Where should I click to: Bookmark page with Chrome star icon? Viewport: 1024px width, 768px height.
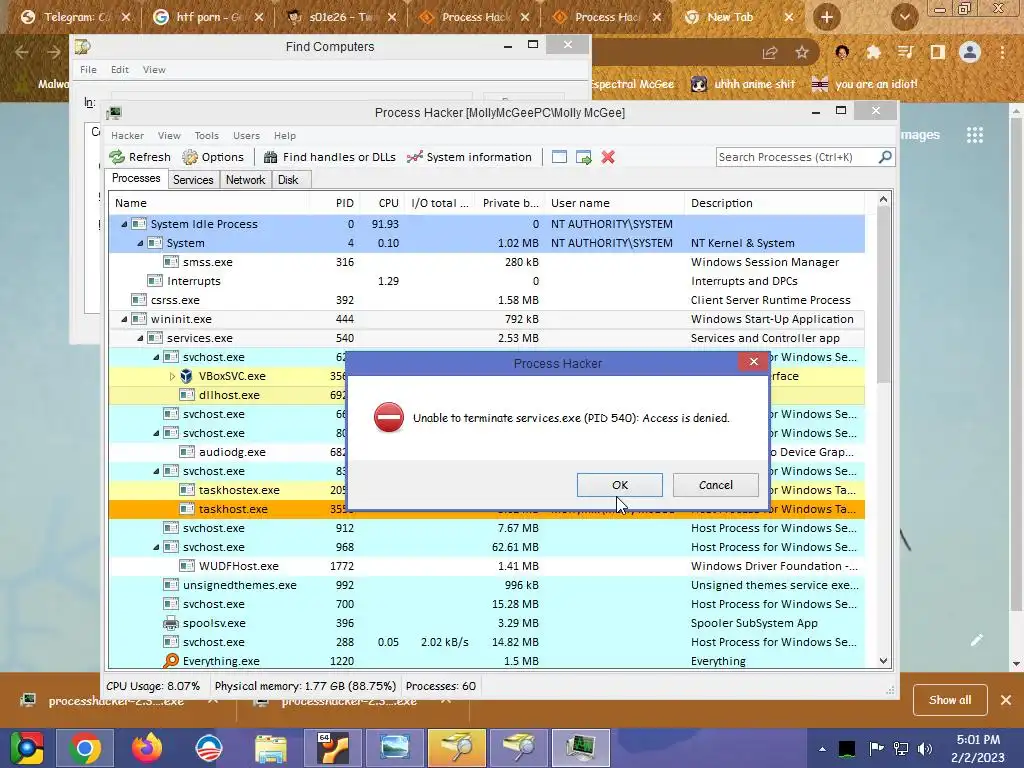[x=802, y=52]
